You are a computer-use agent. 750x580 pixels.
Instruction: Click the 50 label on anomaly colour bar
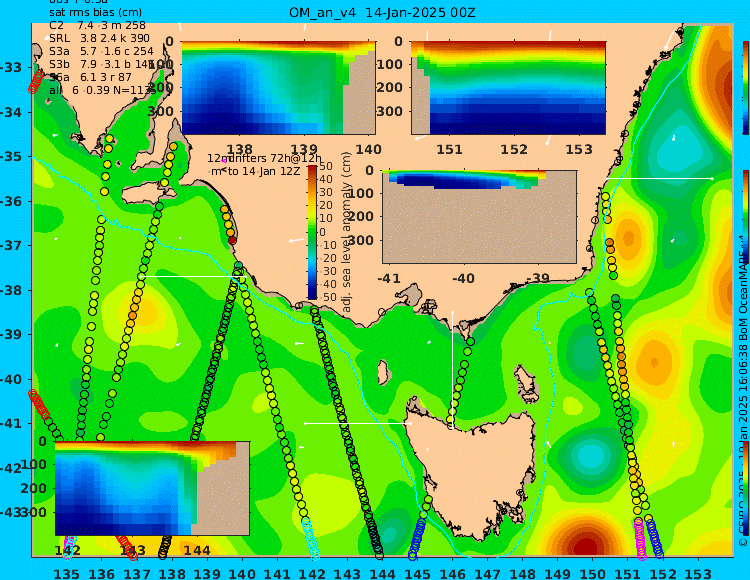(326, 166)
